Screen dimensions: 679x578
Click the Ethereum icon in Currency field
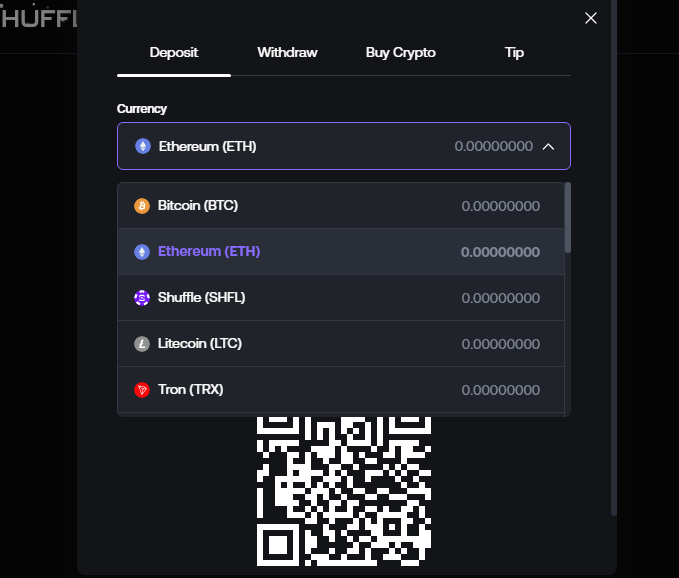coord(143,146)
